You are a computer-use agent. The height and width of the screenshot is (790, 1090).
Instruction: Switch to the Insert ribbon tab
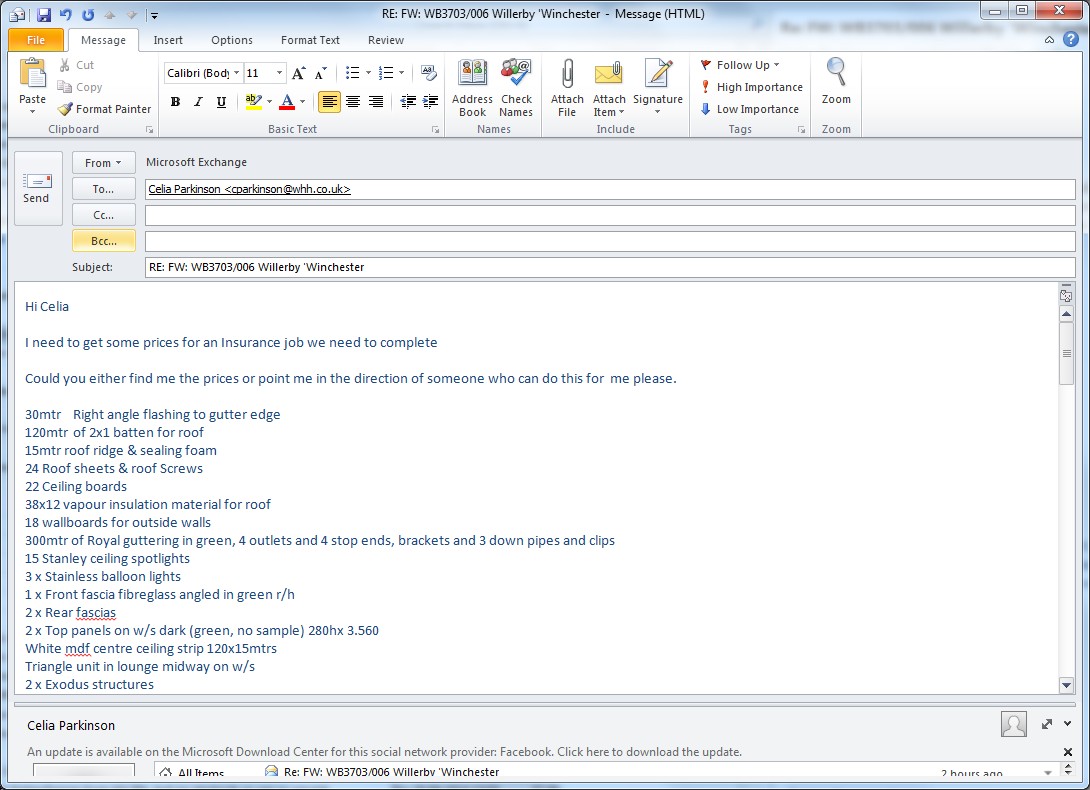click(x=168, y=40)
